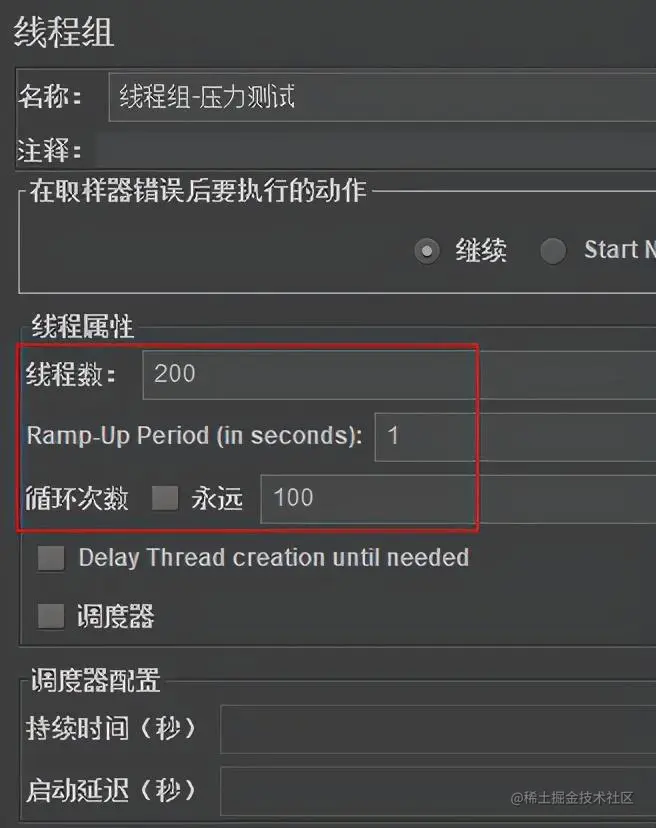Click the 在取样器错误后要执行的动作 group title

[198, 190]
